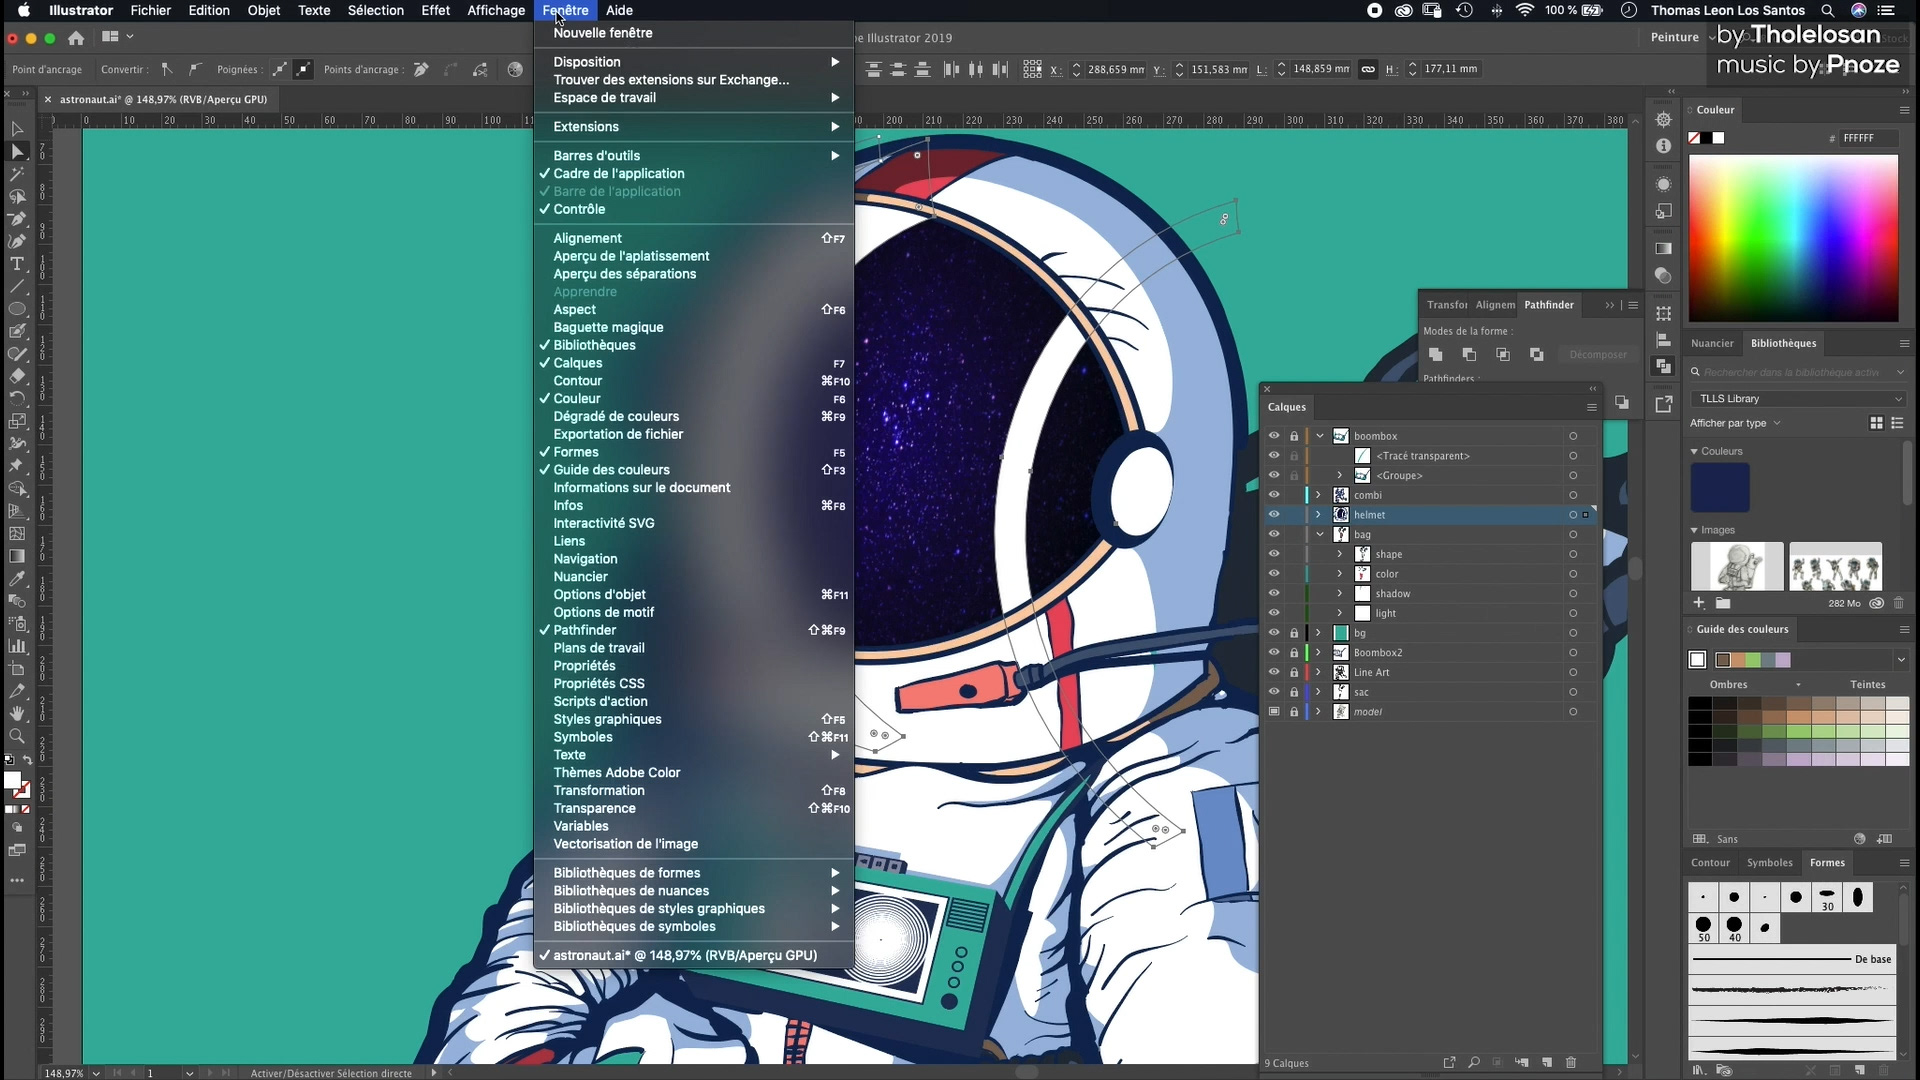Click the Home icon in the application bar

click(76, 38)
